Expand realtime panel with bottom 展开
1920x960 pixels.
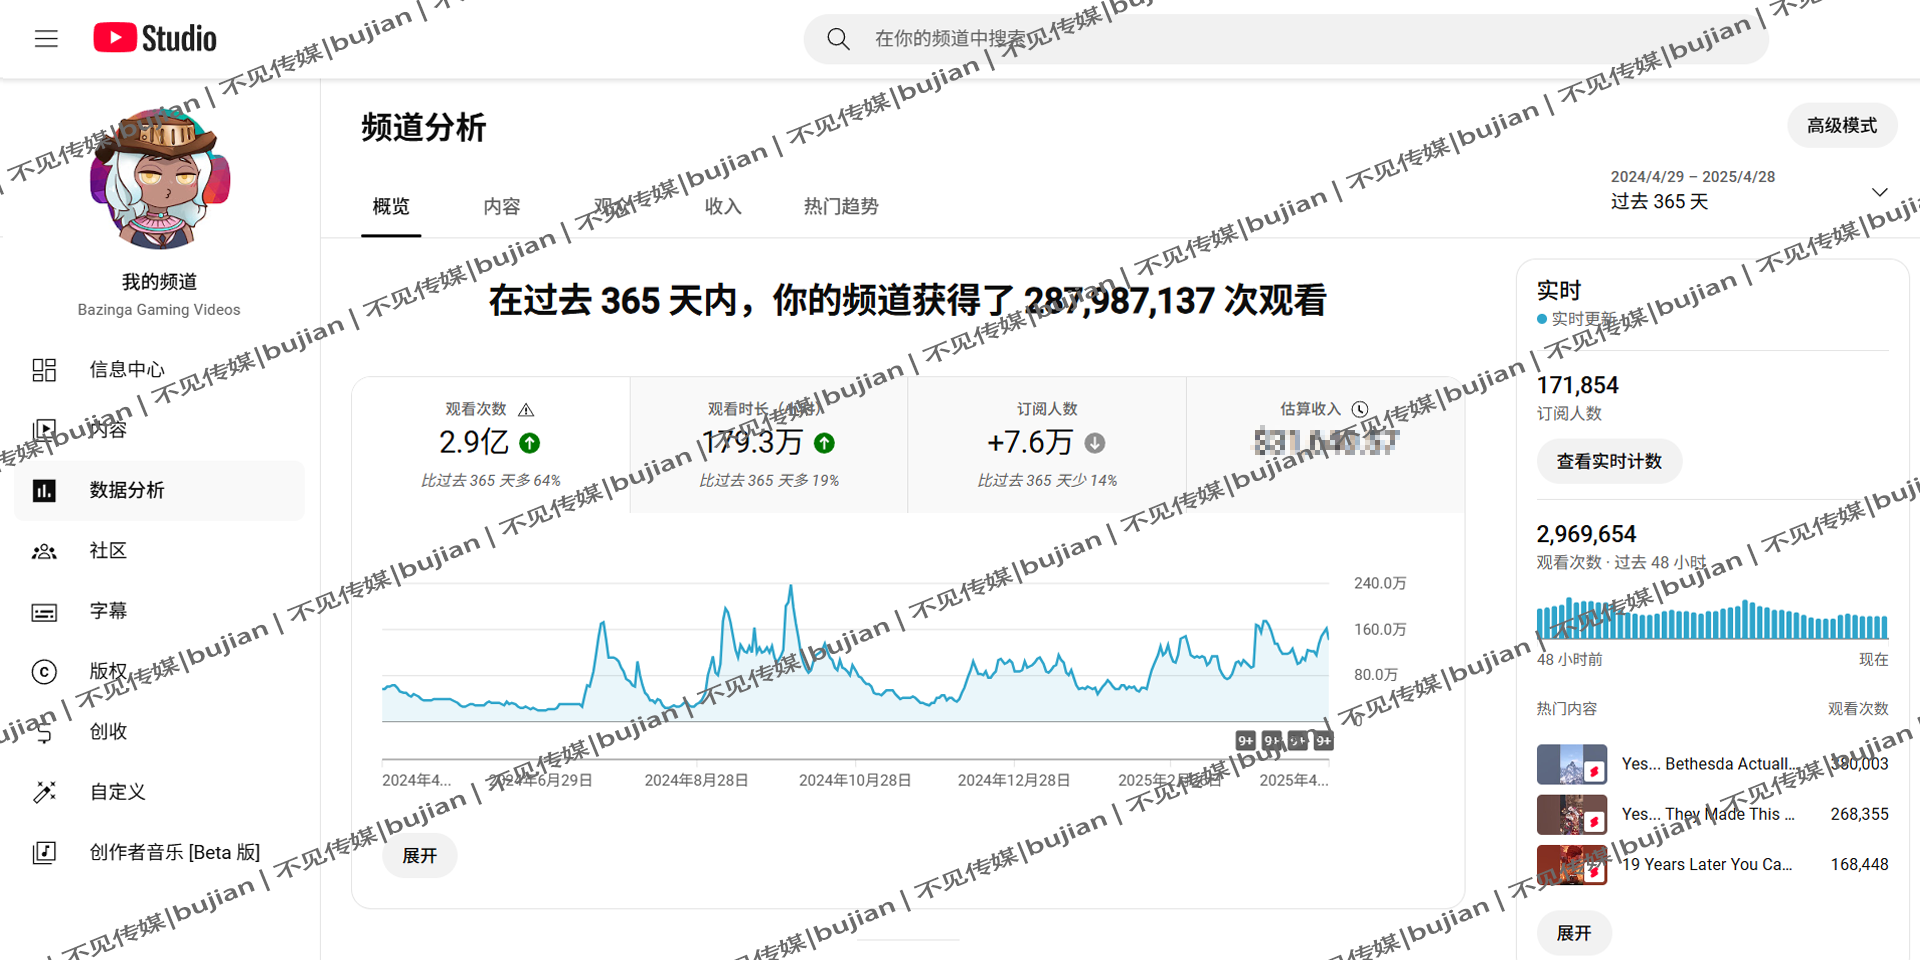[1573, 933]
